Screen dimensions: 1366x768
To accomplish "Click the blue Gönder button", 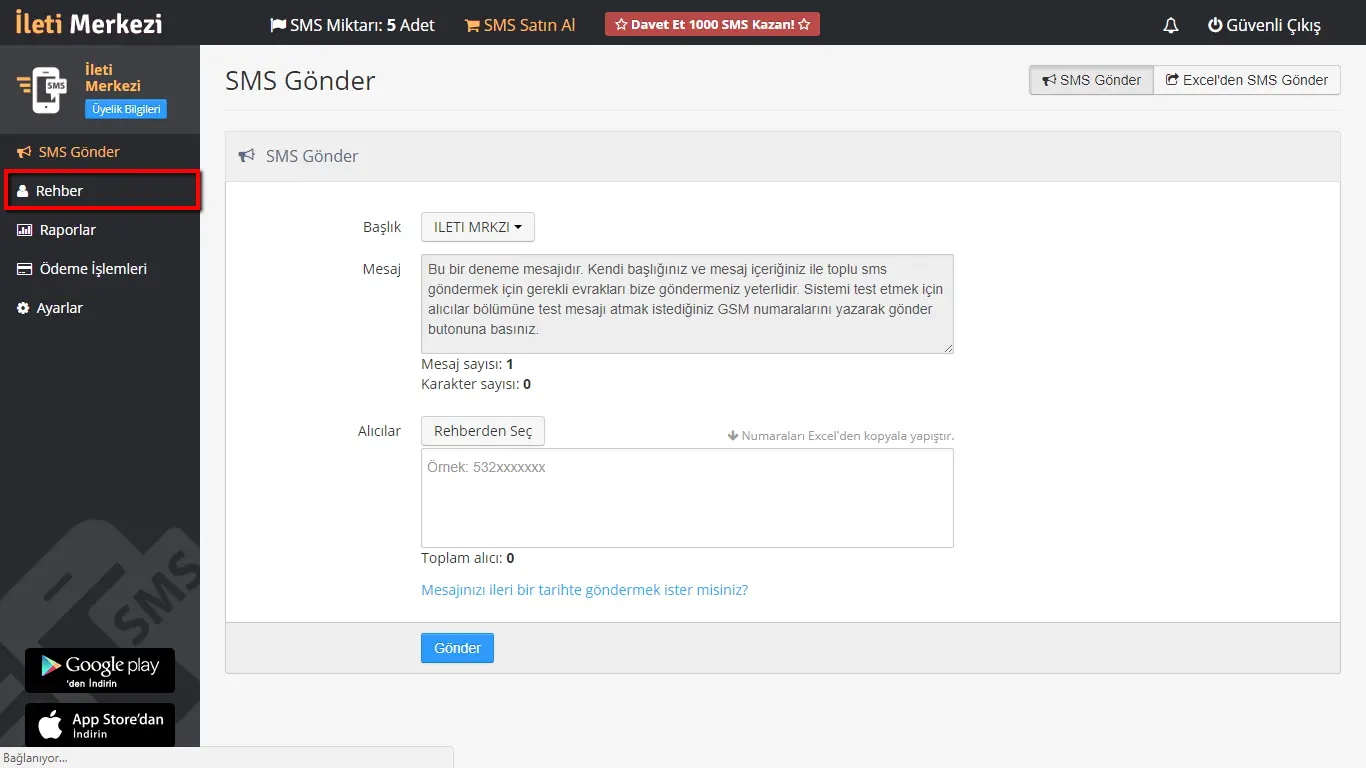I will (457, 648).
